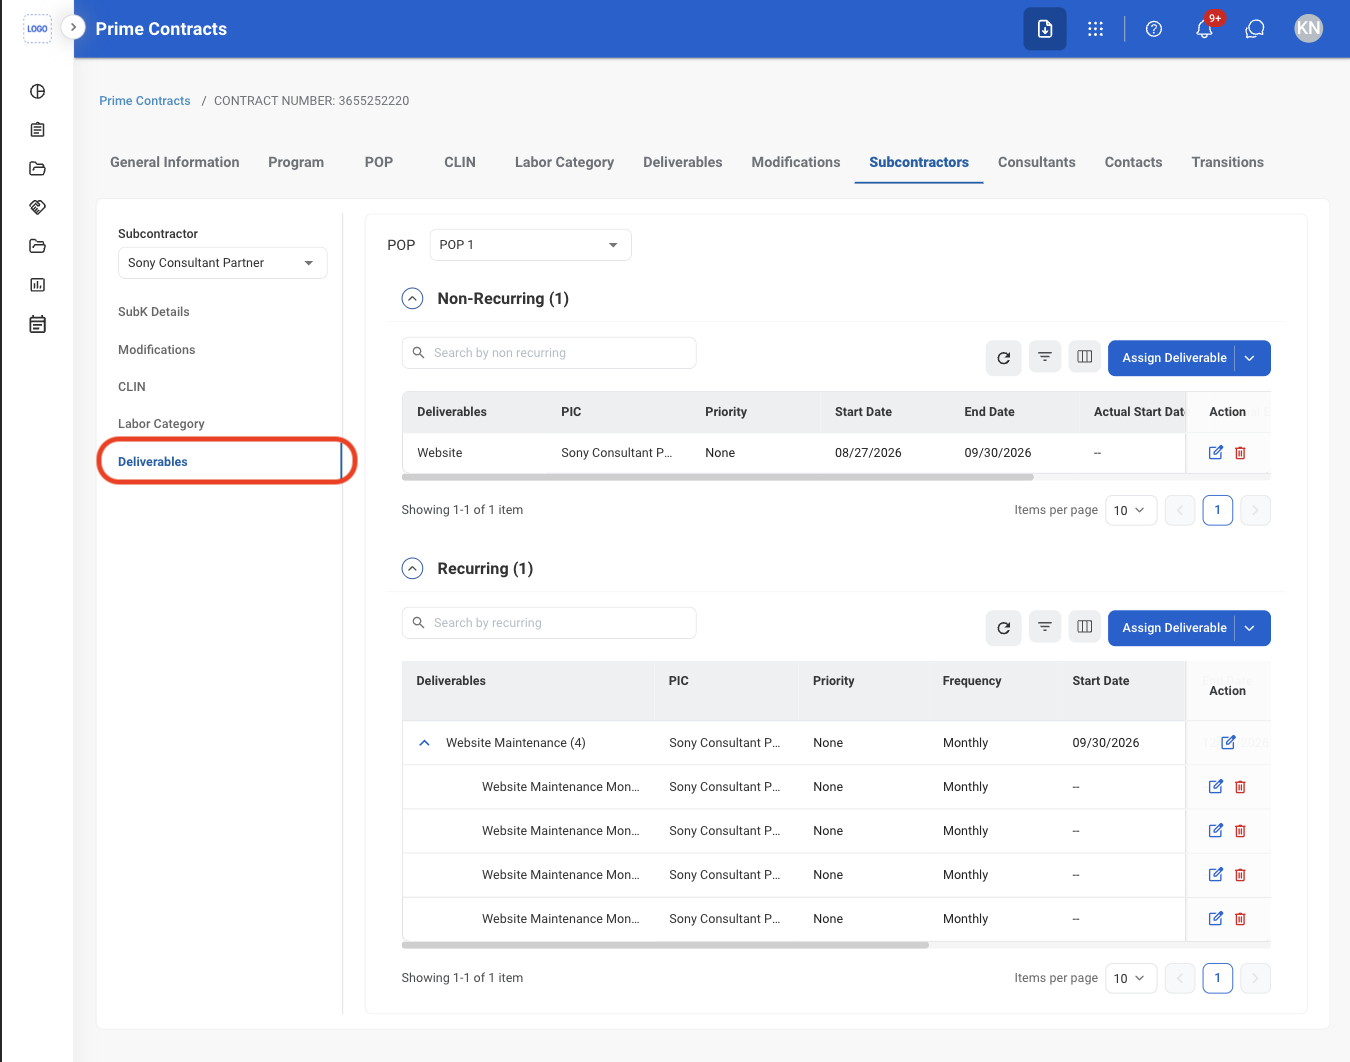1350x1062 pixels.
Task: Open the chat messages icon
Action: point(1255,29)
